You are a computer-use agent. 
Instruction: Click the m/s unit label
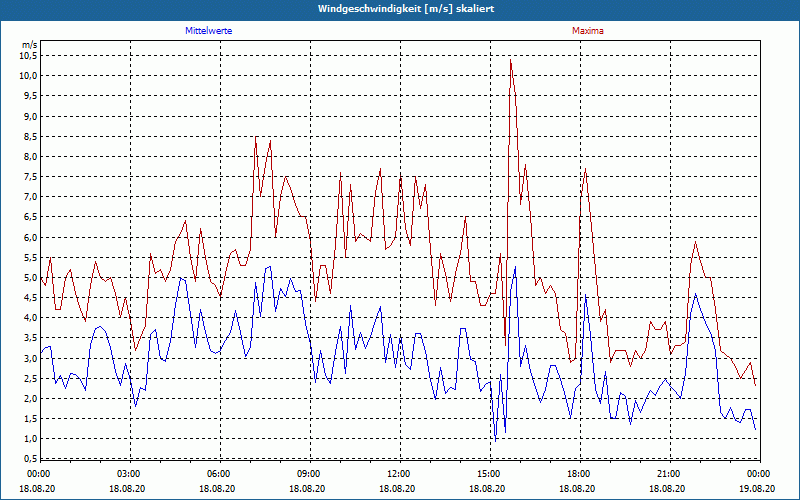coord(30,45)
